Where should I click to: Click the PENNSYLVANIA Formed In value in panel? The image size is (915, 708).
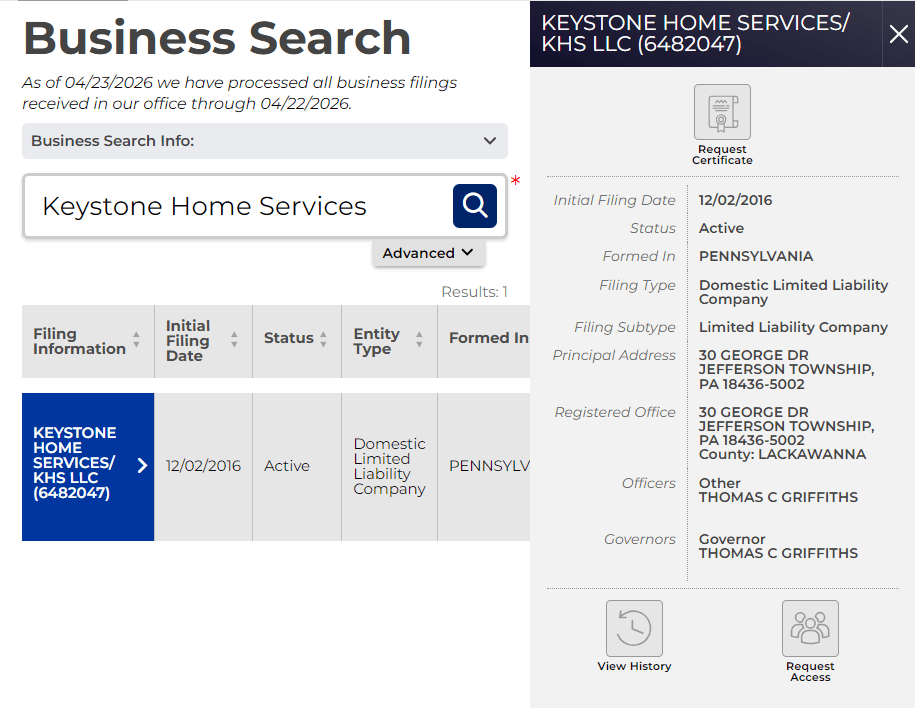point(756,256)
